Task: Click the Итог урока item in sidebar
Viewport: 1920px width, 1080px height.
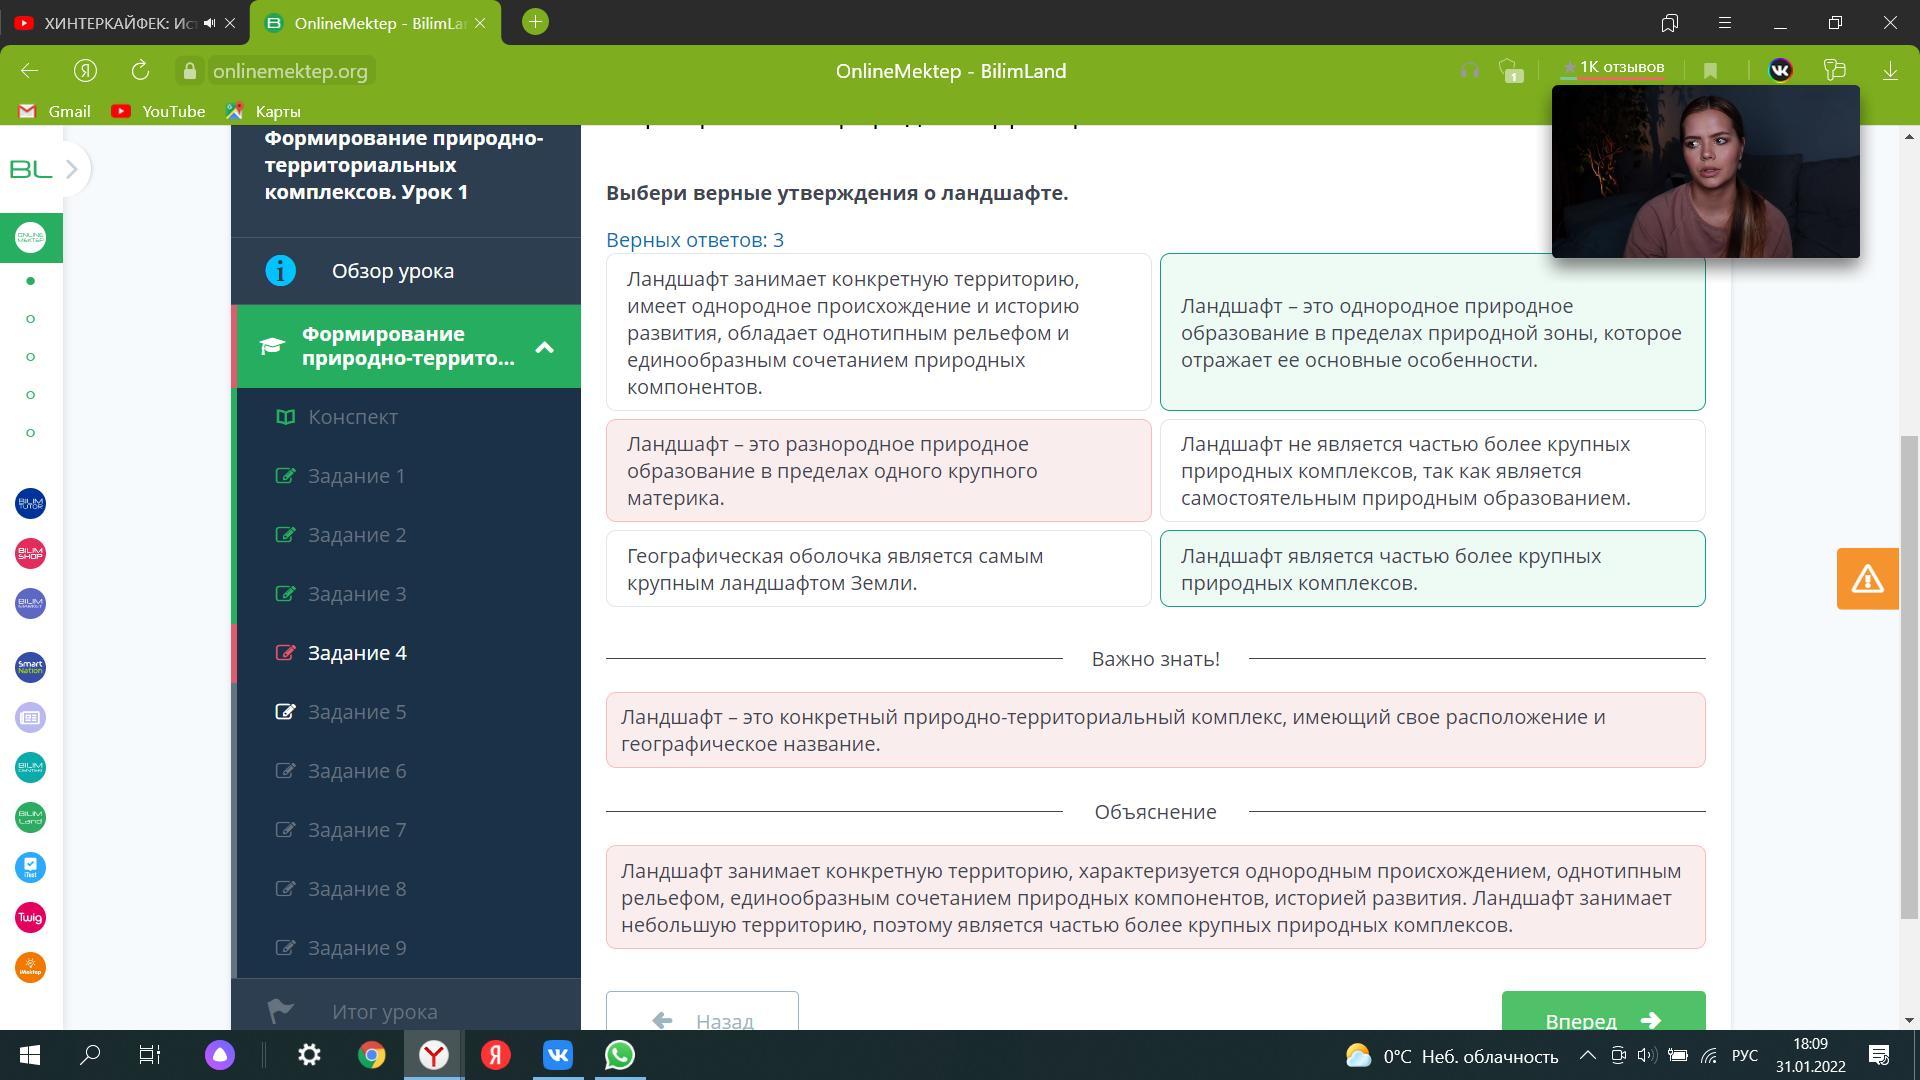Action: [385, 1011]
